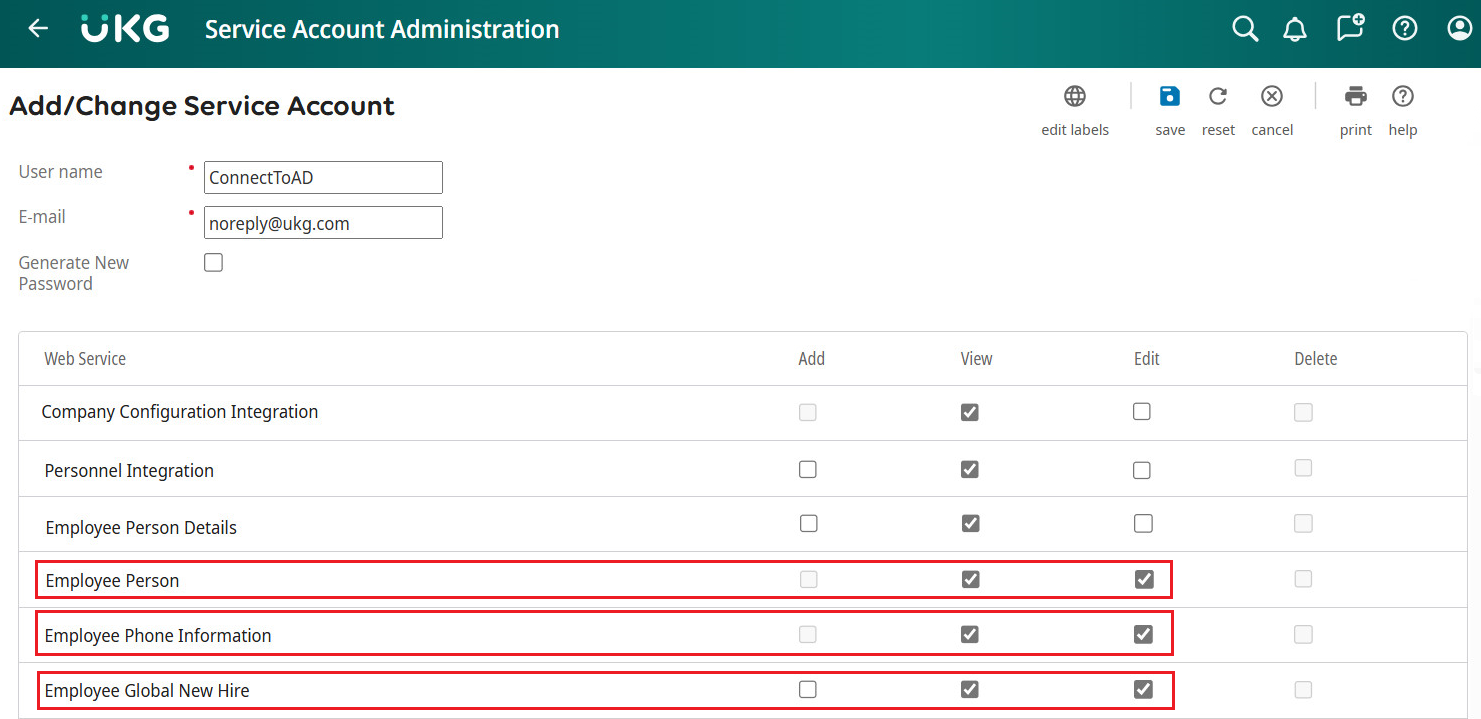The image size is (1481, 719).
Task: Go back using the header arrow
Action: pyautogui.click(x=38, y=29)
